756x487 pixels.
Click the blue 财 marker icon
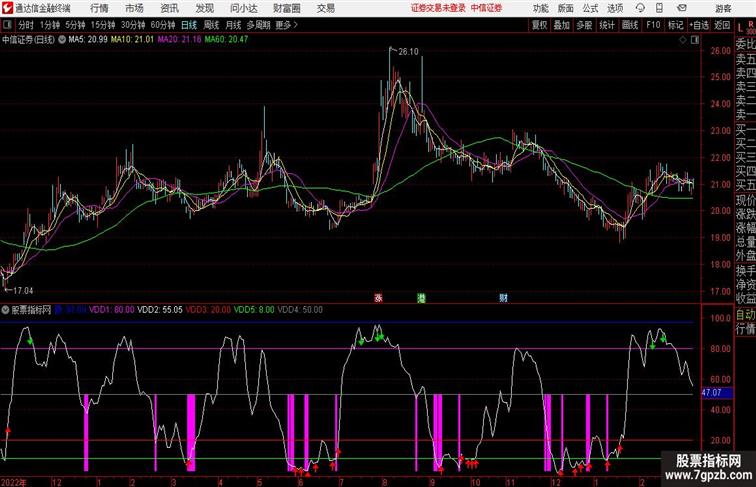point(503,298)
